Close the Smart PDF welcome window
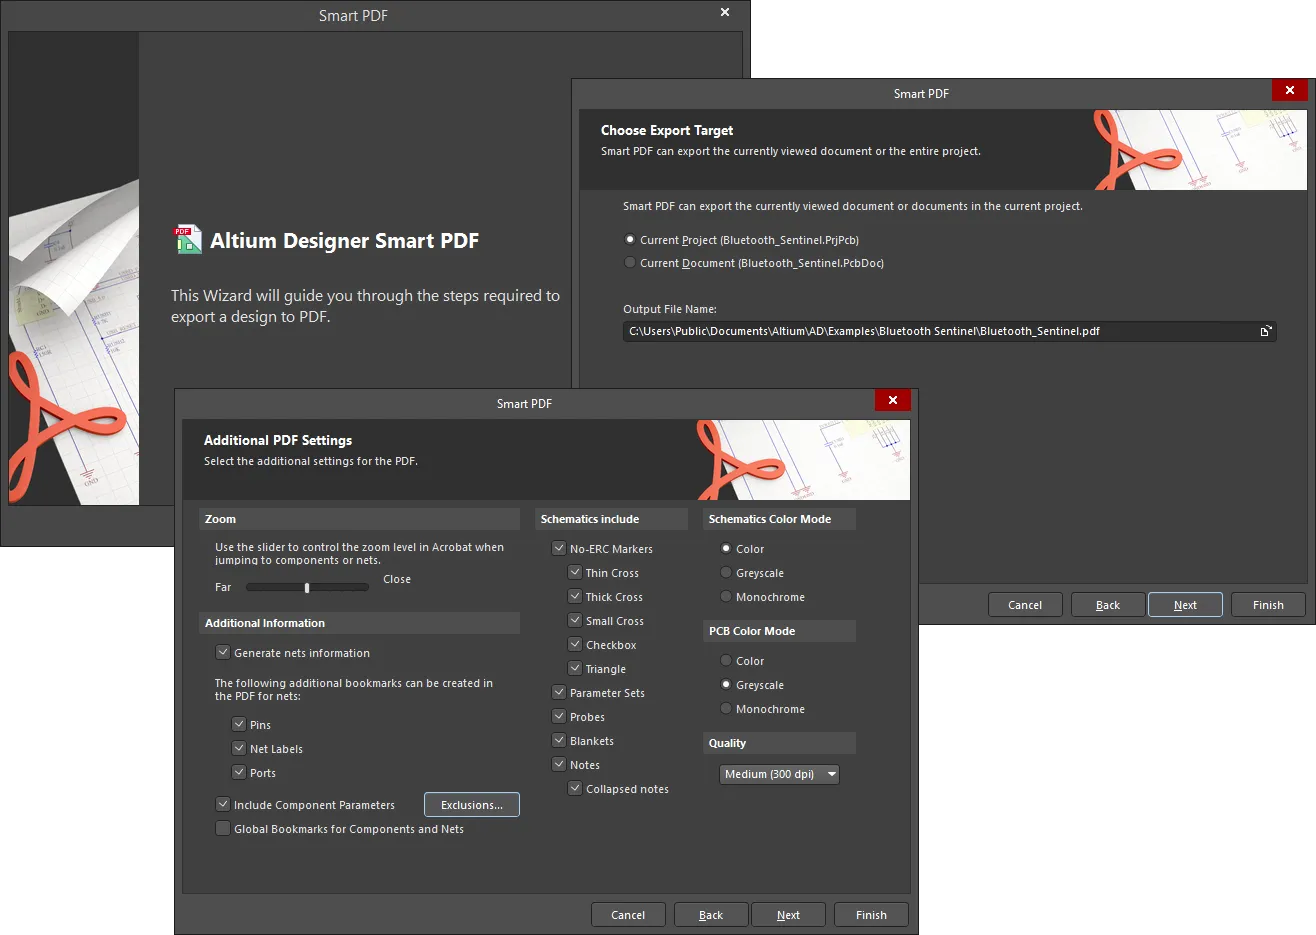The image size is (1316, 935). pos(725,12)
